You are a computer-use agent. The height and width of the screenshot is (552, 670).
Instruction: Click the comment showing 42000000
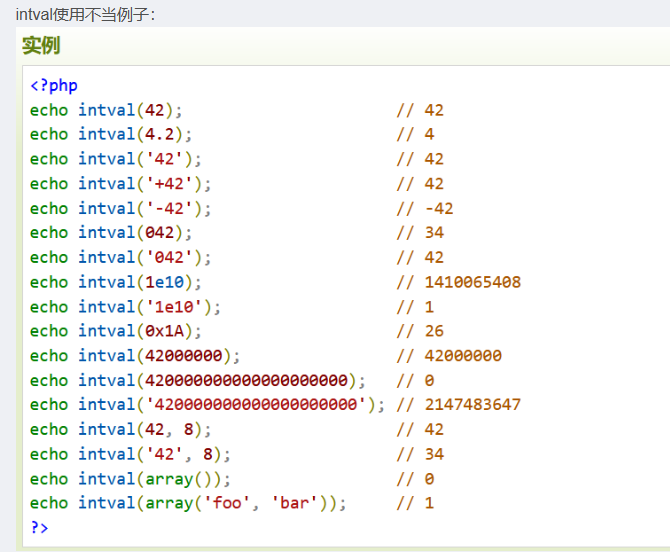(x=448, y=356)
